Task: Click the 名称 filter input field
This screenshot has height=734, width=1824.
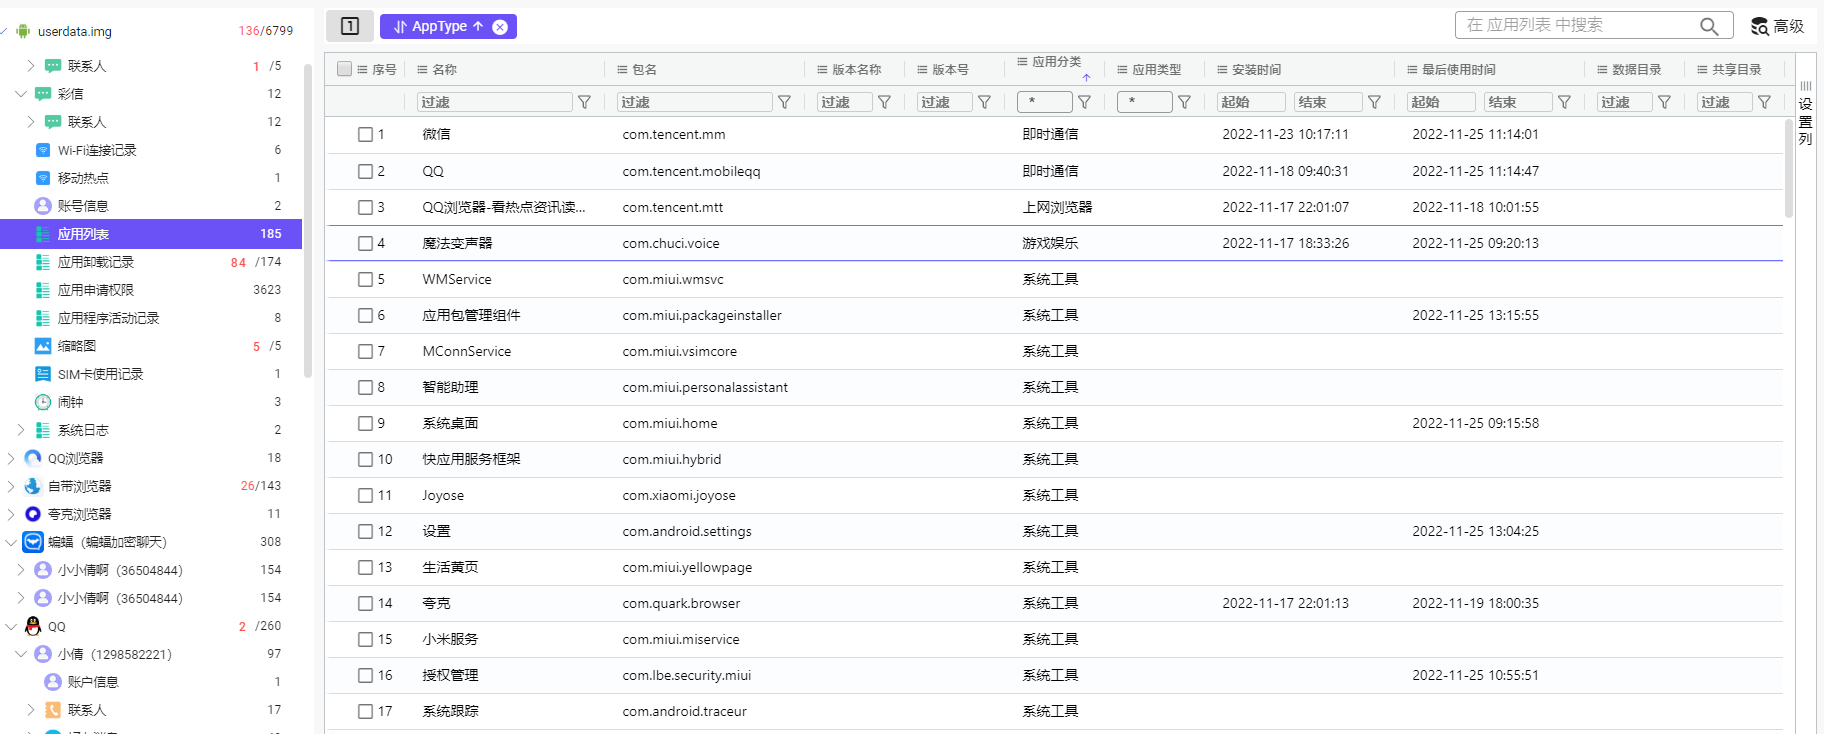Action: (495, 102)
